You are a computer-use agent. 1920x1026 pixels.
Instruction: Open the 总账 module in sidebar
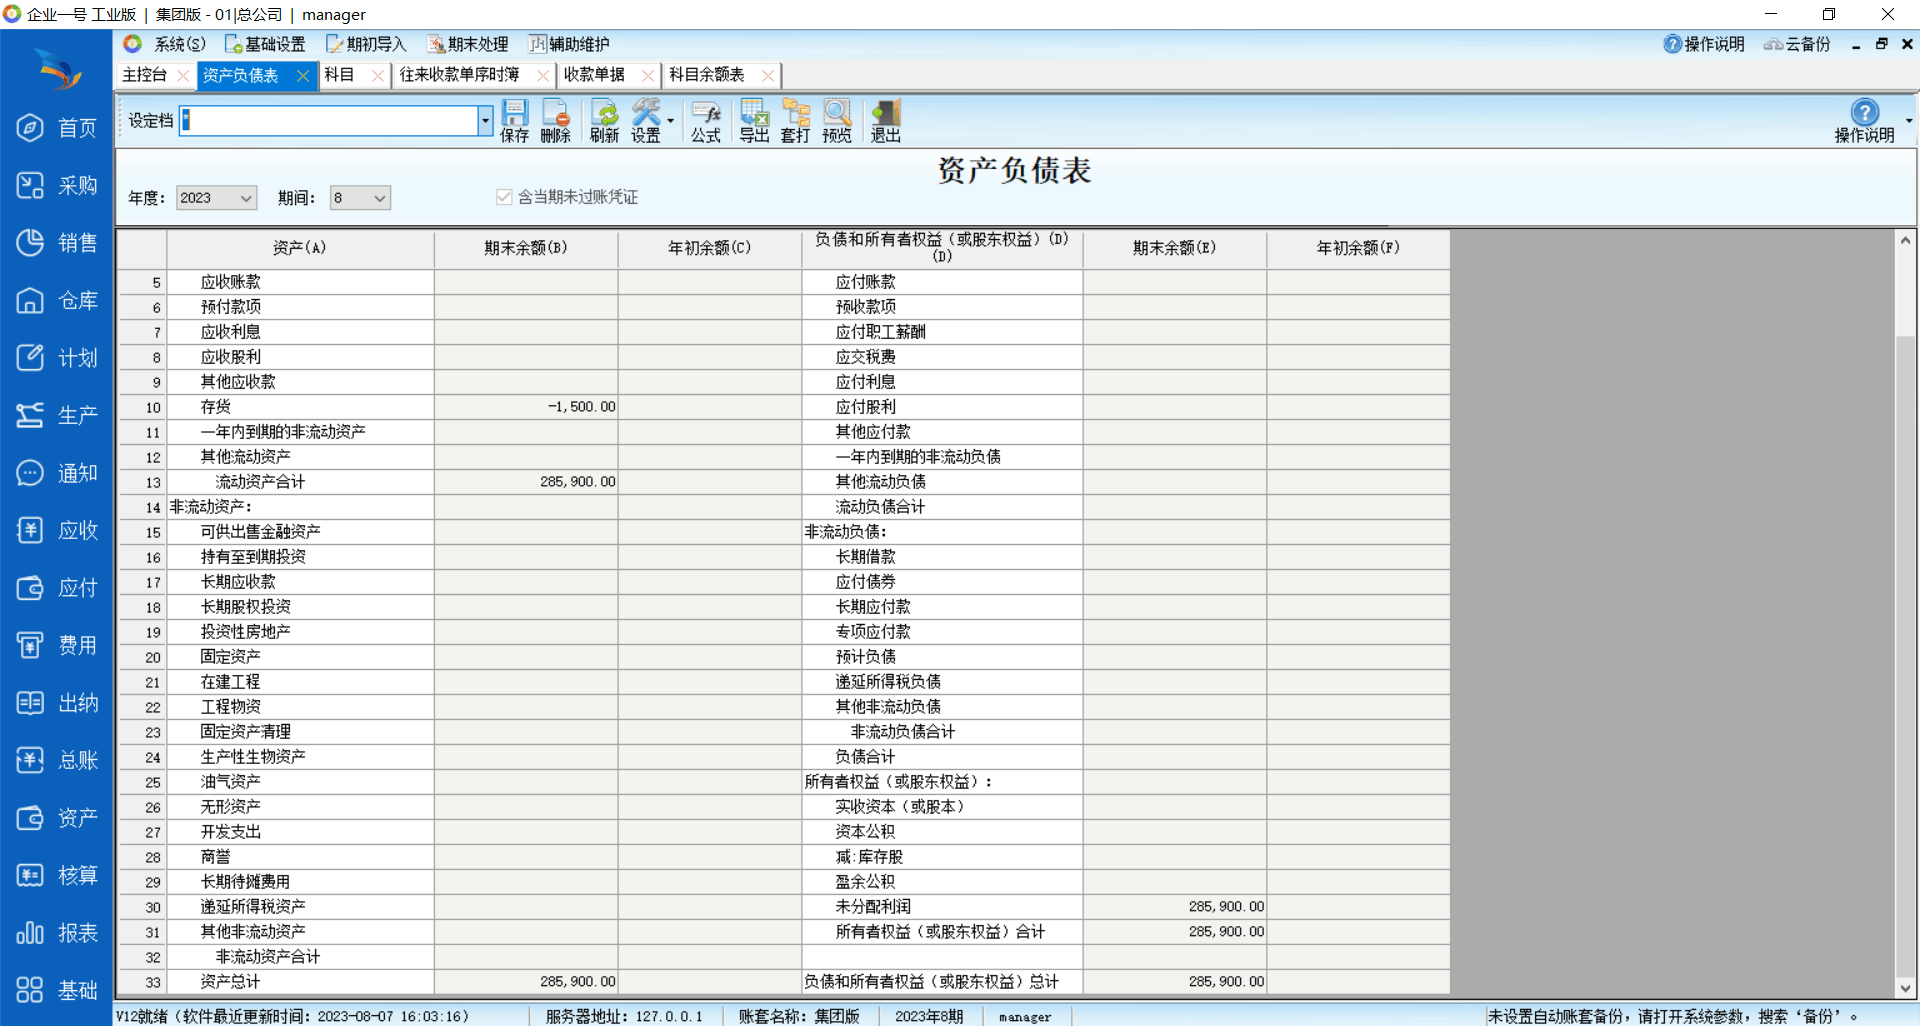click(57, 761)
